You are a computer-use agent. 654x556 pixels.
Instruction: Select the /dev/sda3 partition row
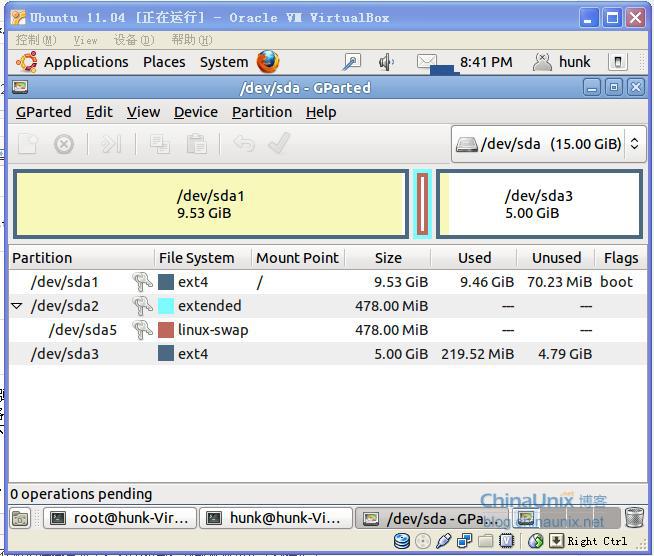coord(328,354)
